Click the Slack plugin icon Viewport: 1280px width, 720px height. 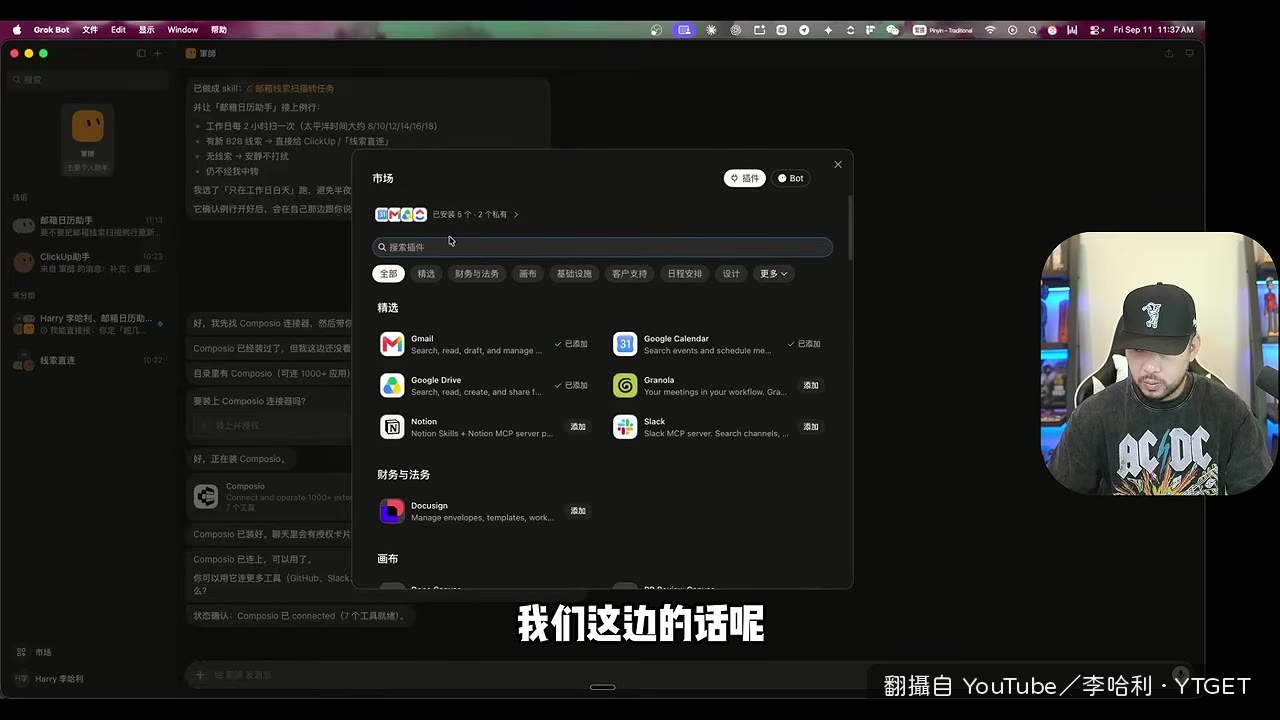625,427
